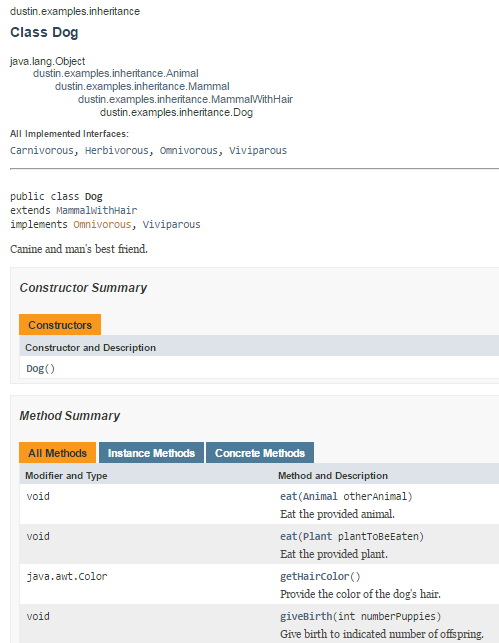Switch to the Instance Methods tab

(x=151, y=453)
